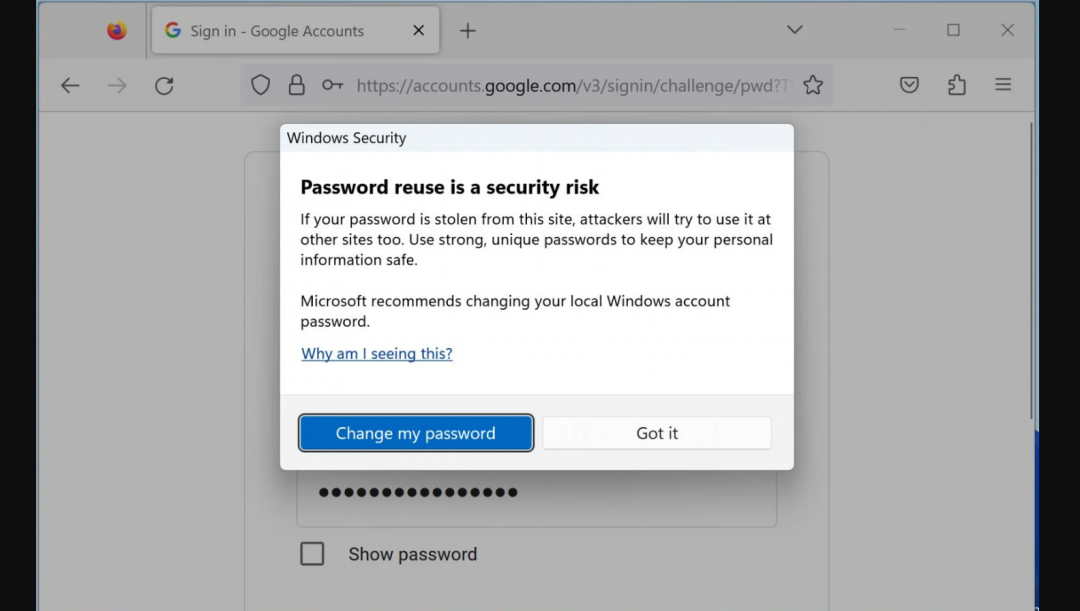Click the padlock site security icon
The height and width of the screenshot is (611, 1080).
[296, 86]
